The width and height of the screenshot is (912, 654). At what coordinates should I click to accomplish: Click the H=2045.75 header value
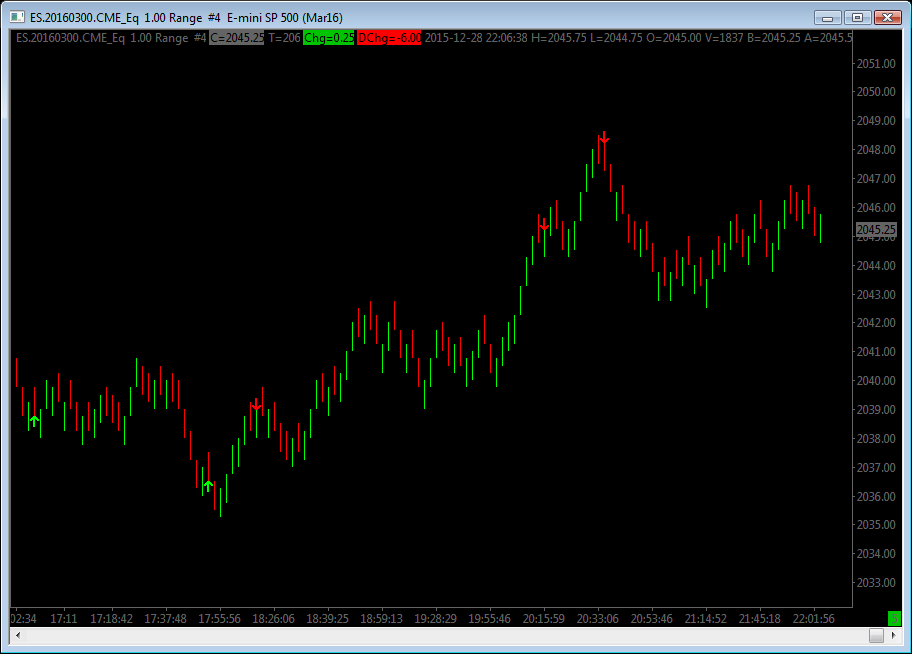coord(559,38)
